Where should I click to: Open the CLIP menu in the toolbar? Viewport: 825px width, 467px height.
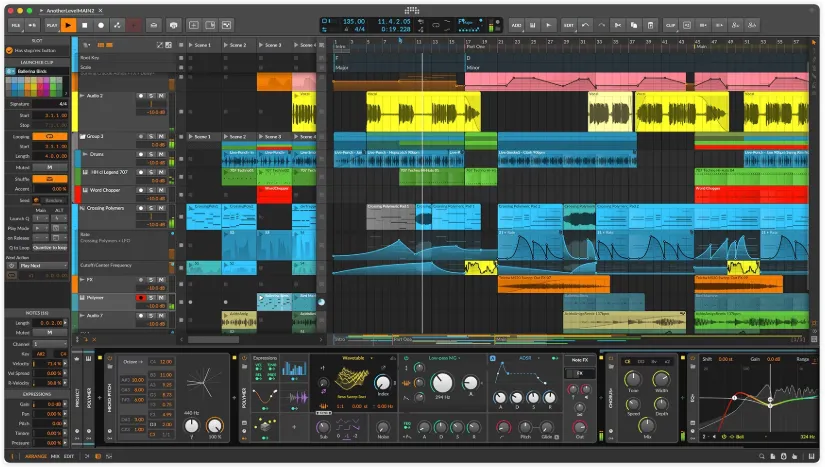[x=670, y=25]
